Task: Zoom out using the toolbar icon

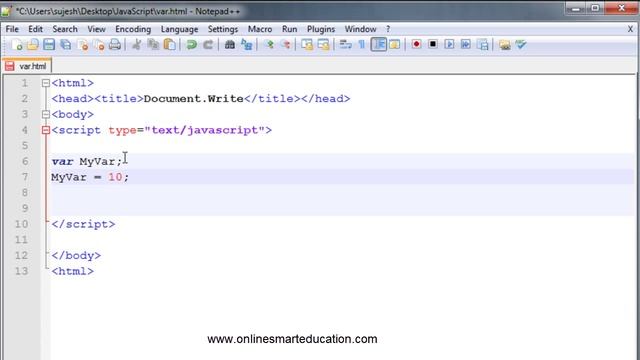Action: point(286,44)
